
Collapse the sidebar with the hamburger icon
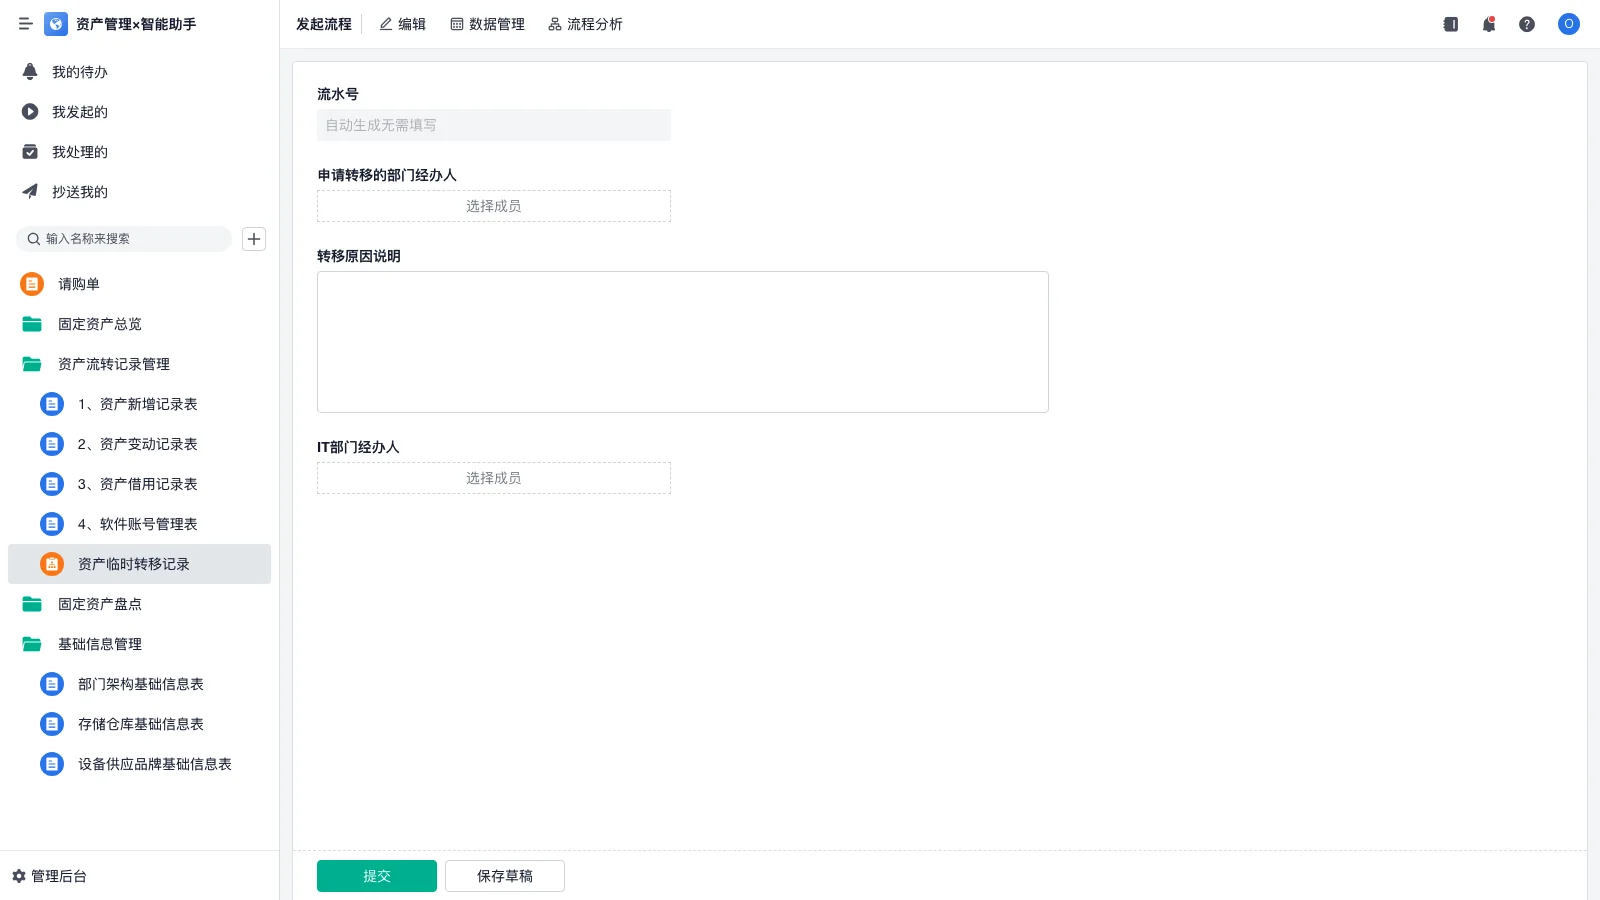26,24
